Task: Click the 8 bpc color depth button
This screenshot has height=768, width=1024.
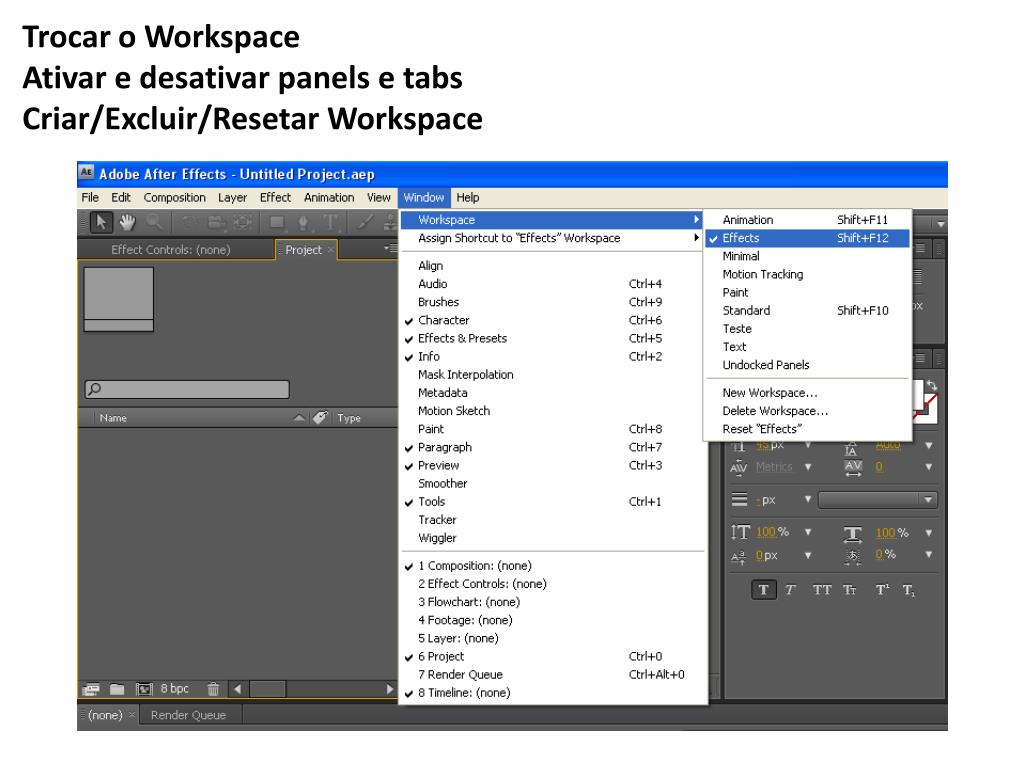Action: (174, 688)
